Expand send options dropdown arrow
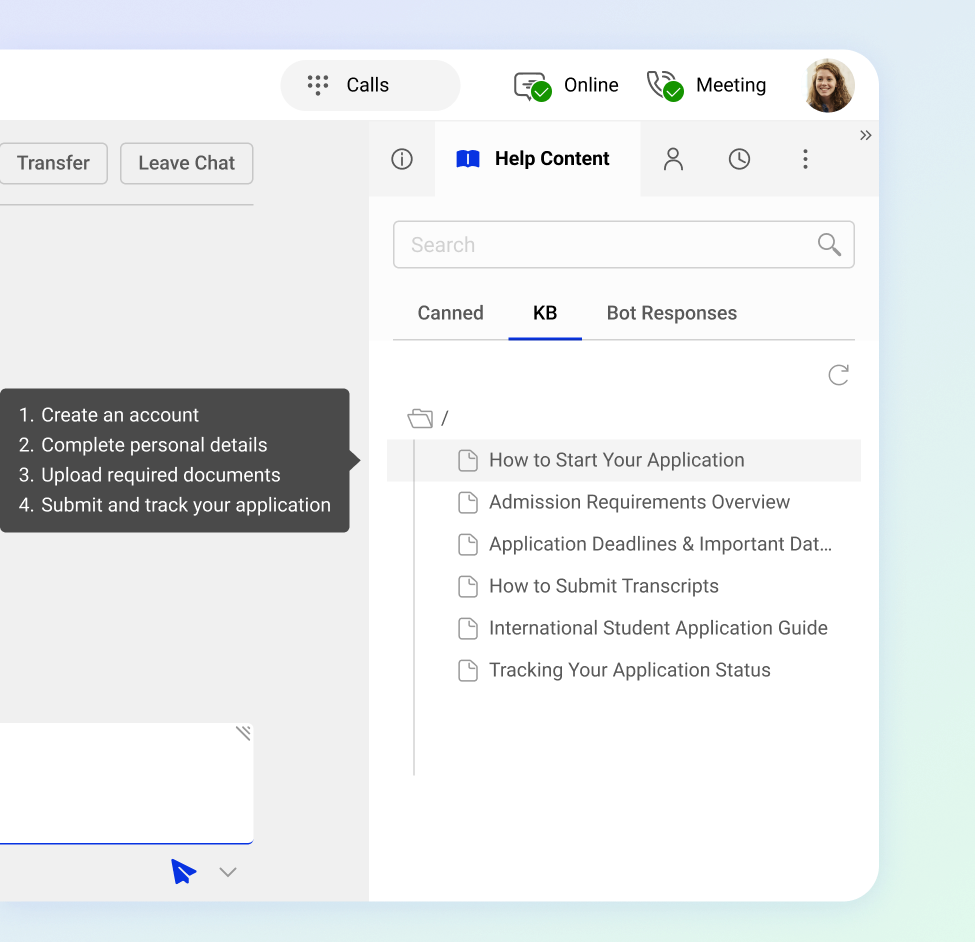The image size is (975, 942). (x=228, y=872)
